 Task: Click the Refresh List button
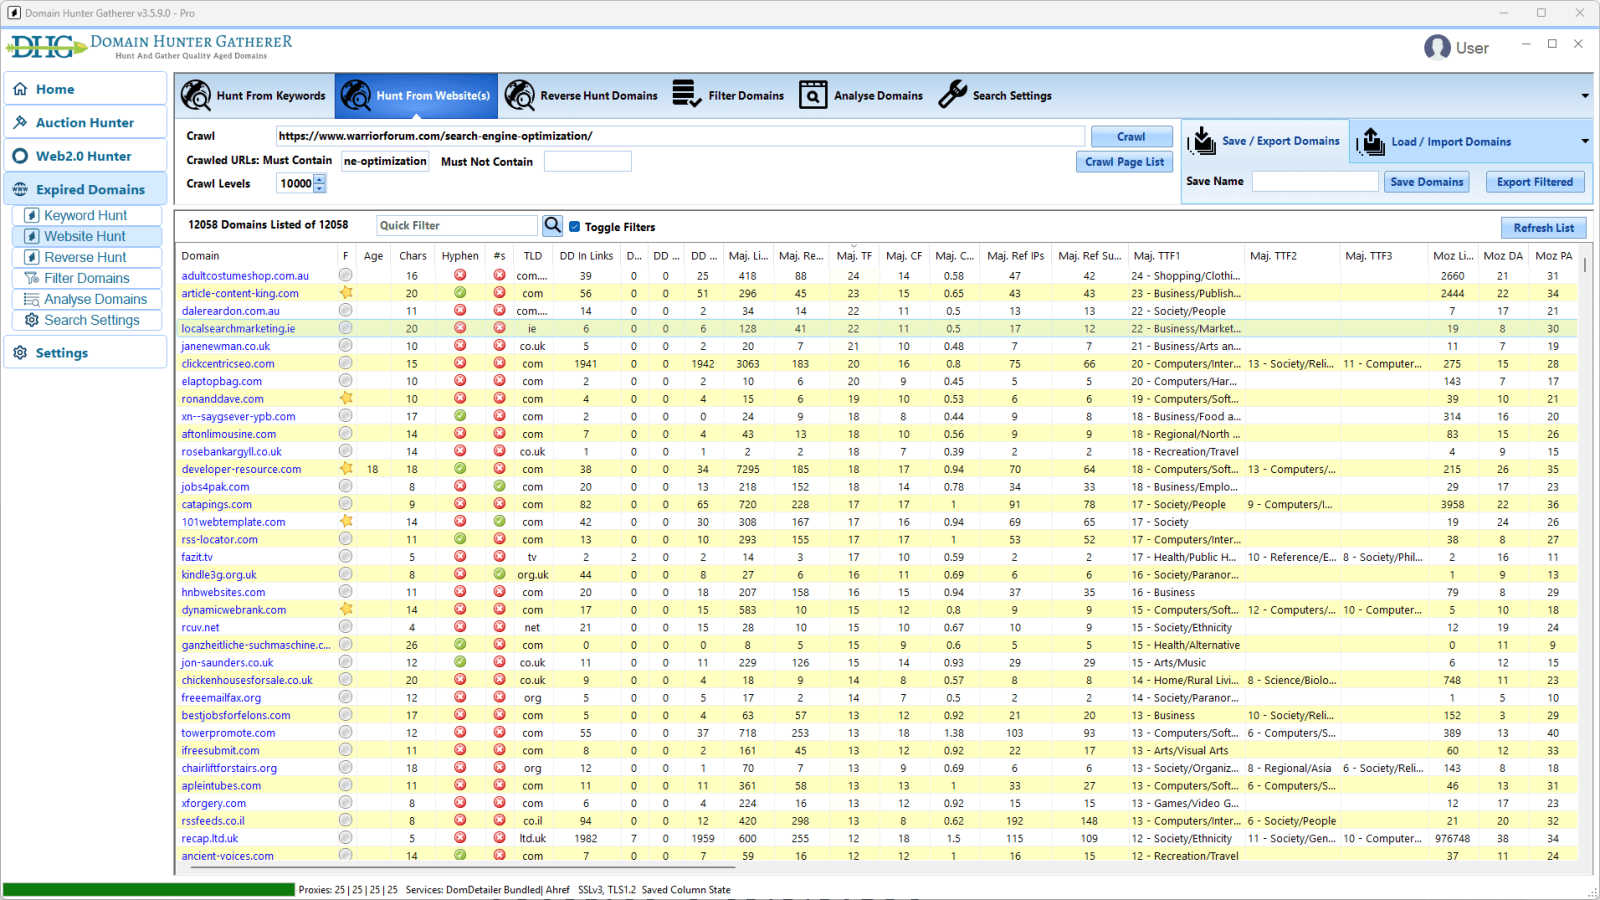[1543, 227]
